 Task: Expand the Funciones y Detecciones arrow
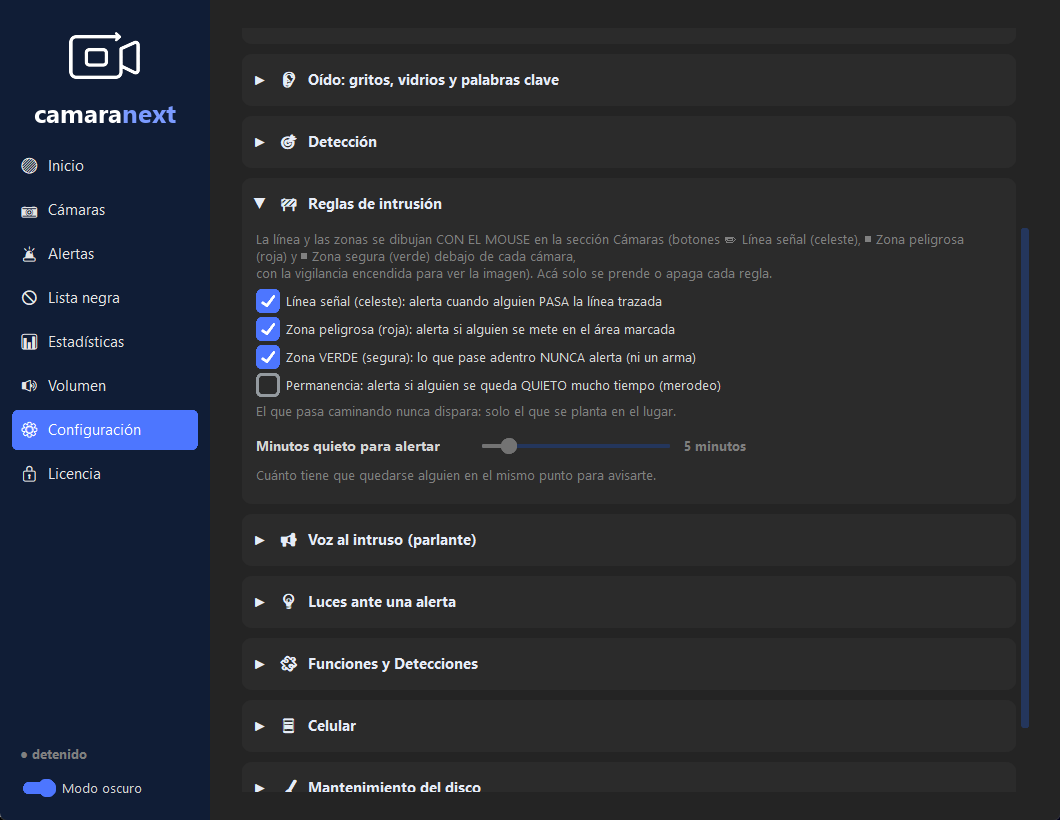click(x=260, y=665)
